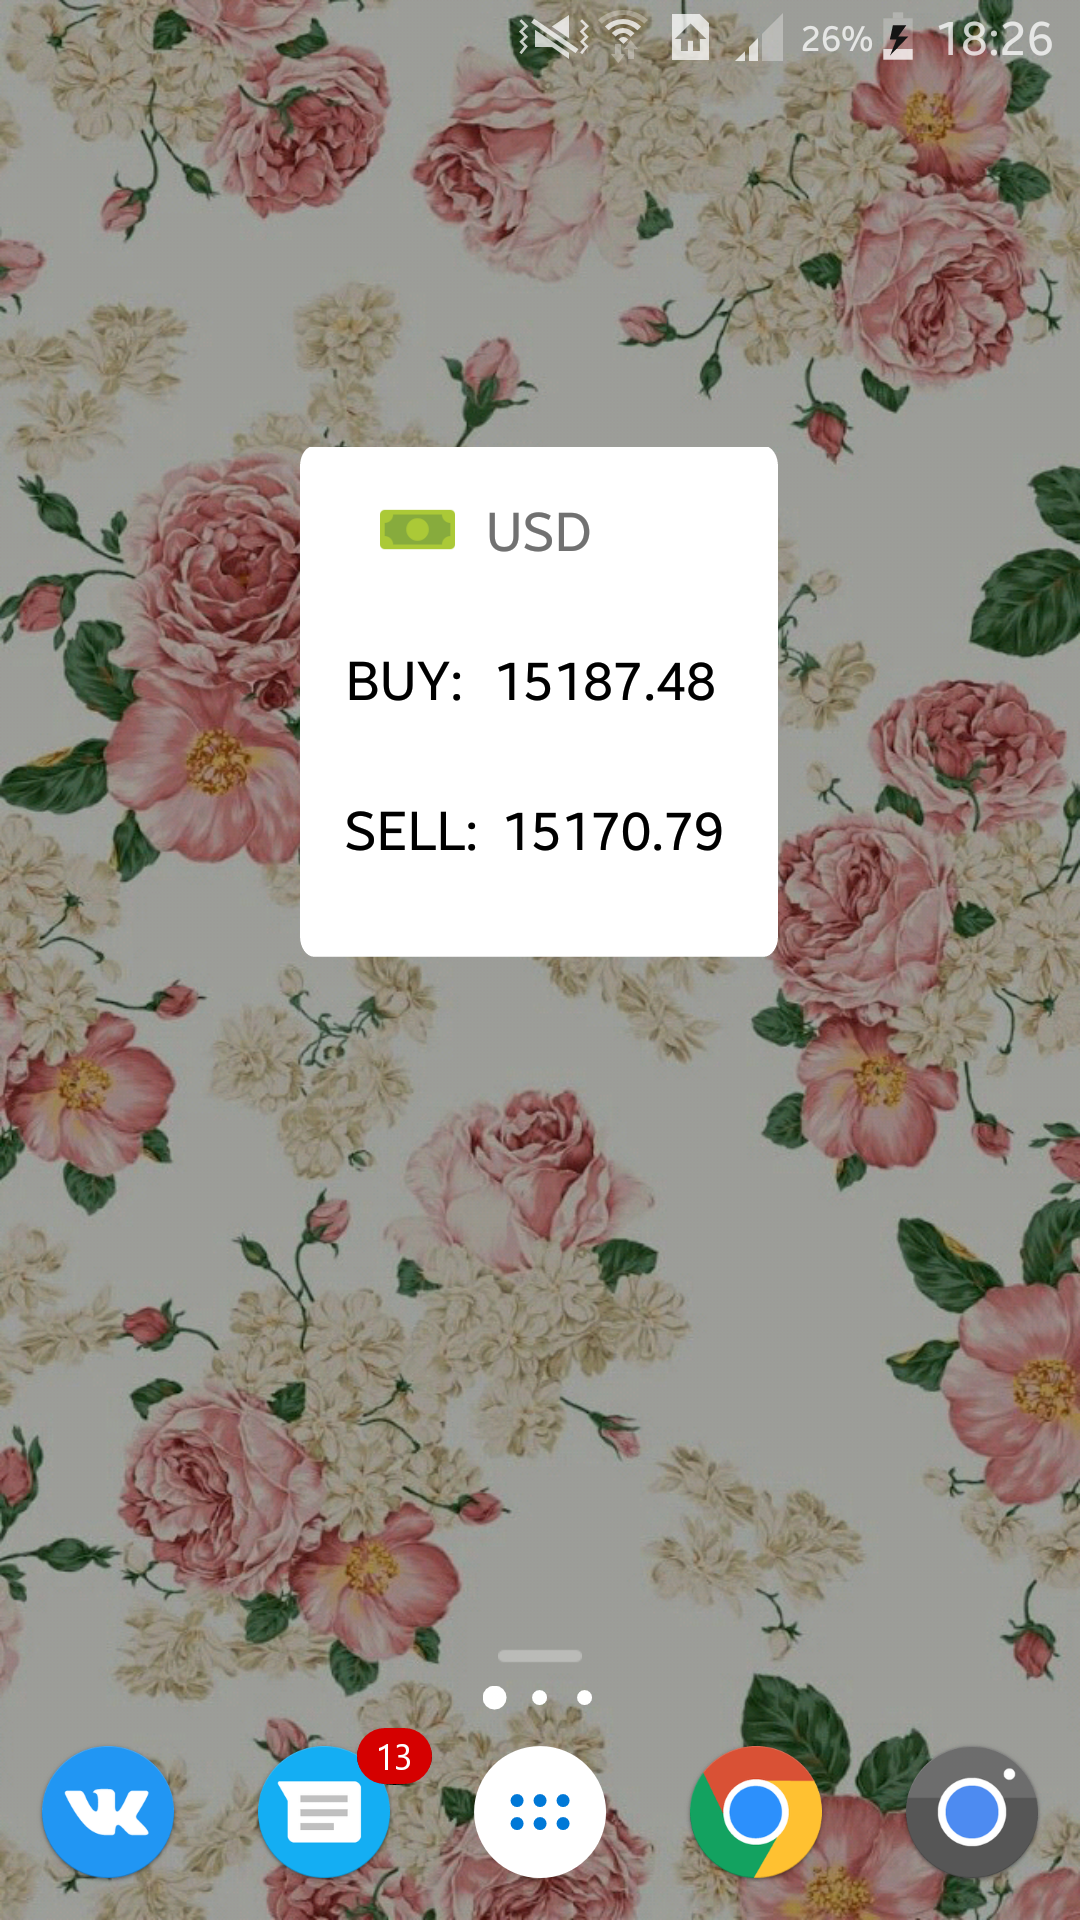
Task: Tap the charging battery icon
Action: tap(898, 40)
